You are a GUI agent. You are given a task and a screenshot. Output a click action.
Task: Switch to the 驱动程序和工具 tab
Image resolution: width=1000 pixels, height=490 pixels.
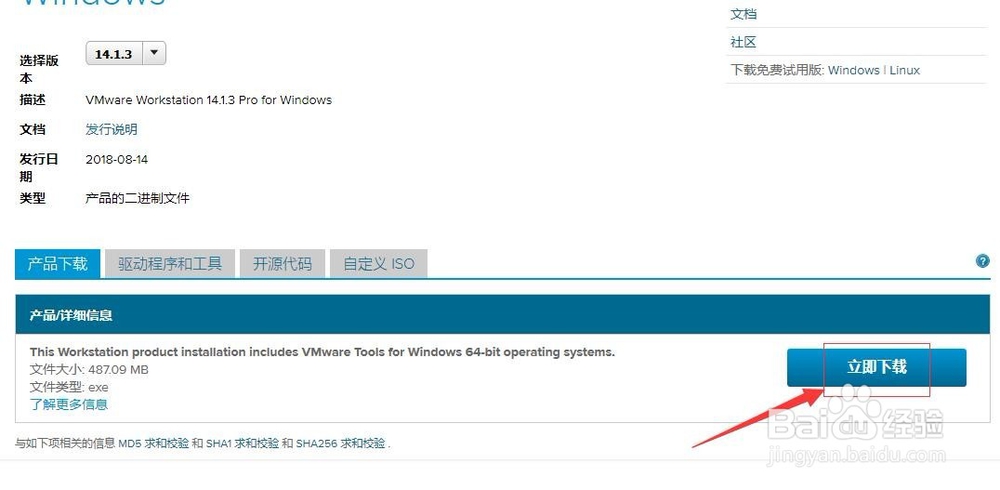[x=170, y=264]
